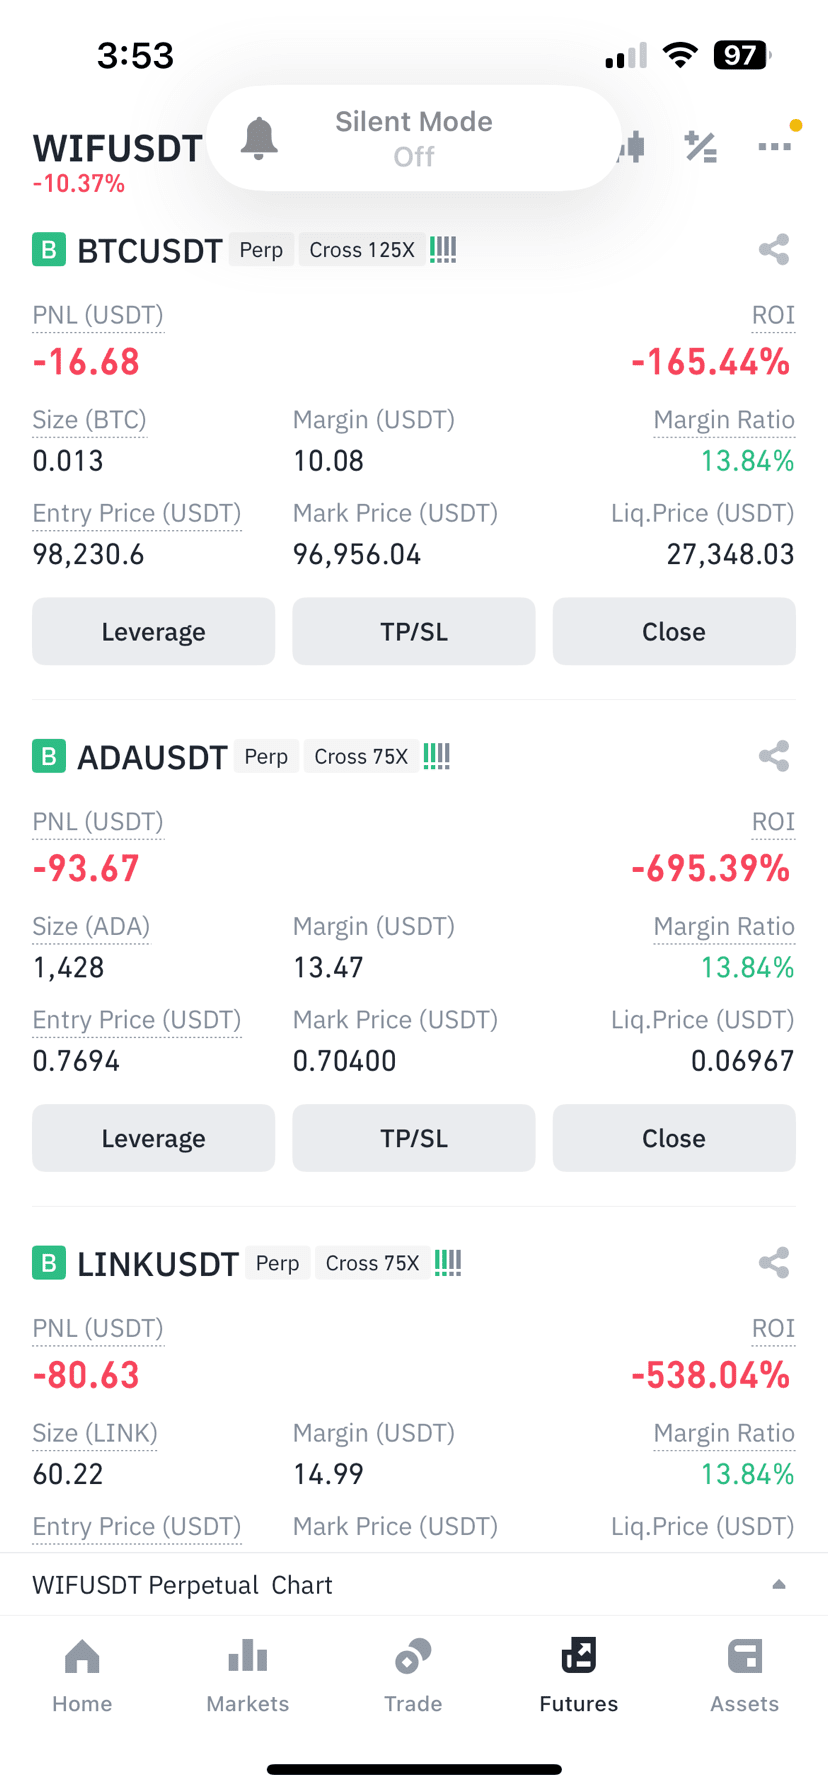Set TP/SL for the ADAUSDT position

click(x=414, y=1138)
